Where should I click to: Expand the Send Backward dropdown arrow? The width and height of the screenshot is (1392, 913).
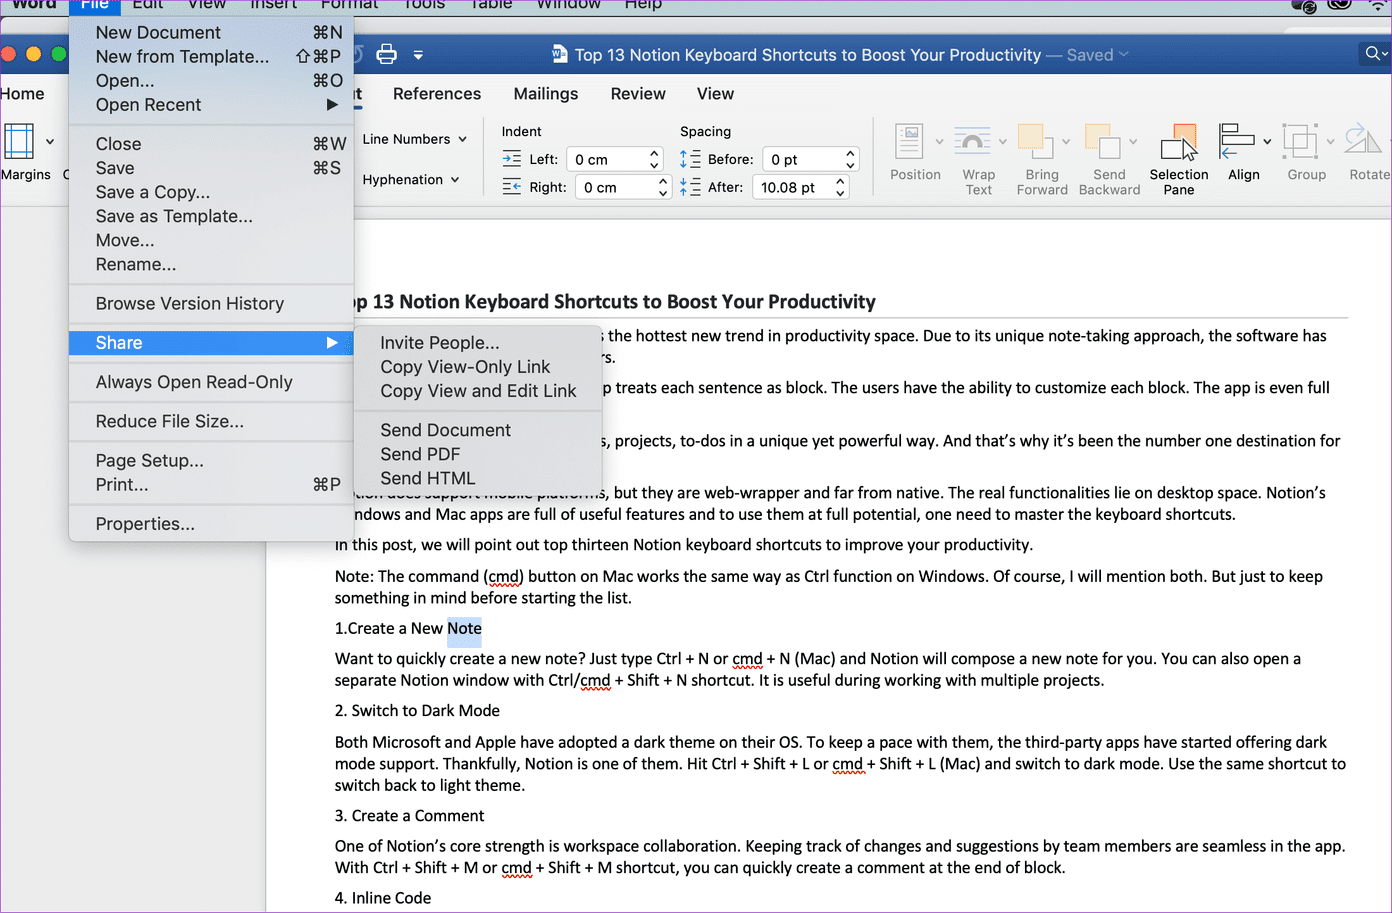(x=1133, y=142)
